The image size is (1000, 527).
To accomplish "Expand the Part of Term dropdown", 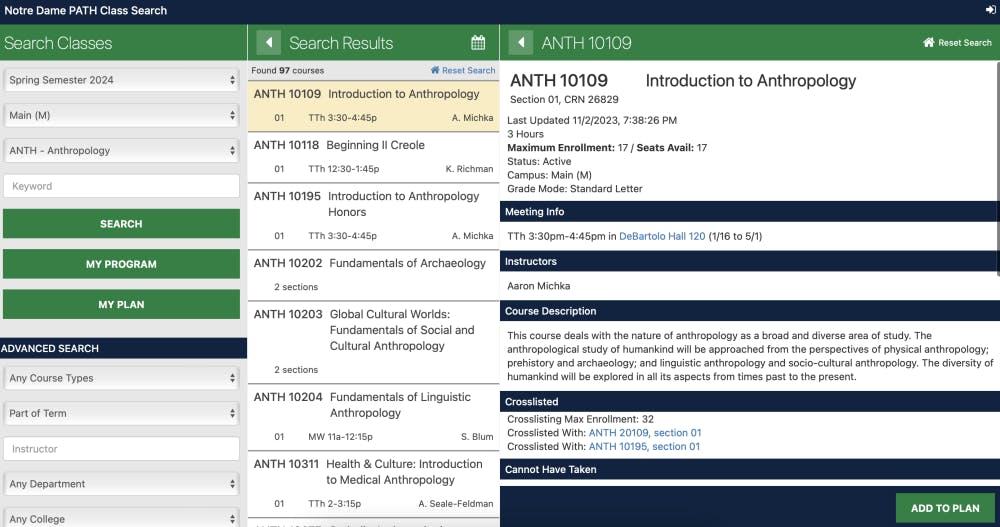I will (121, 414).
